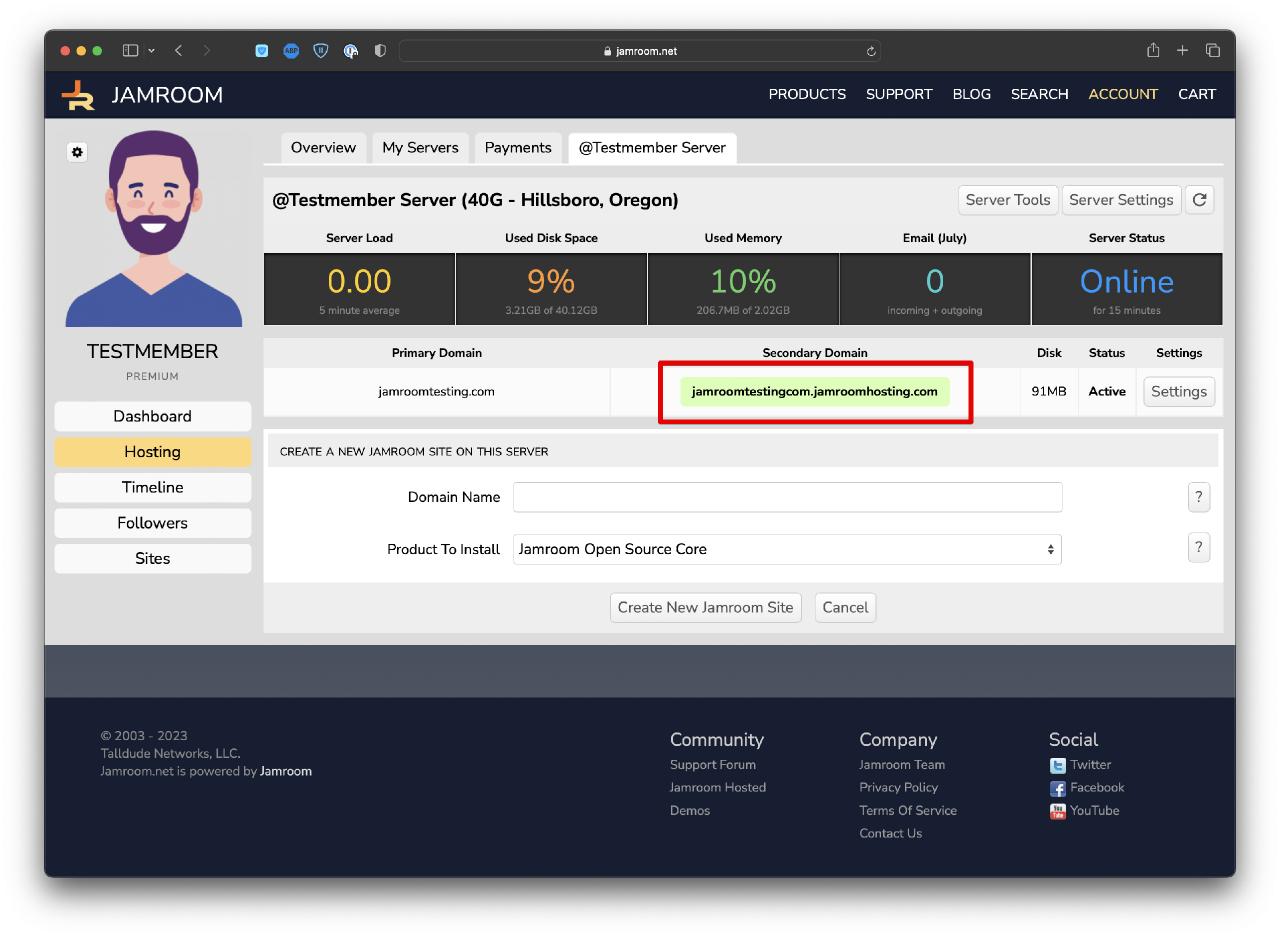Open the Server Tools menu
Screen dimensions: 1280x936
[1007, 200]
